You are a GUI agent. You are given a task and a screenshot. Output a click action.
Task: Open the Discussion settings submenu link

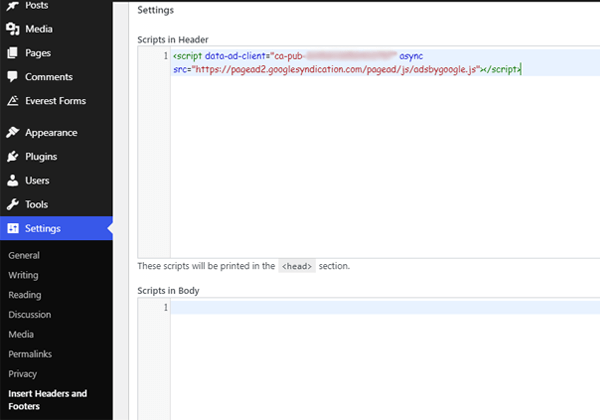(x=30, y=314)
